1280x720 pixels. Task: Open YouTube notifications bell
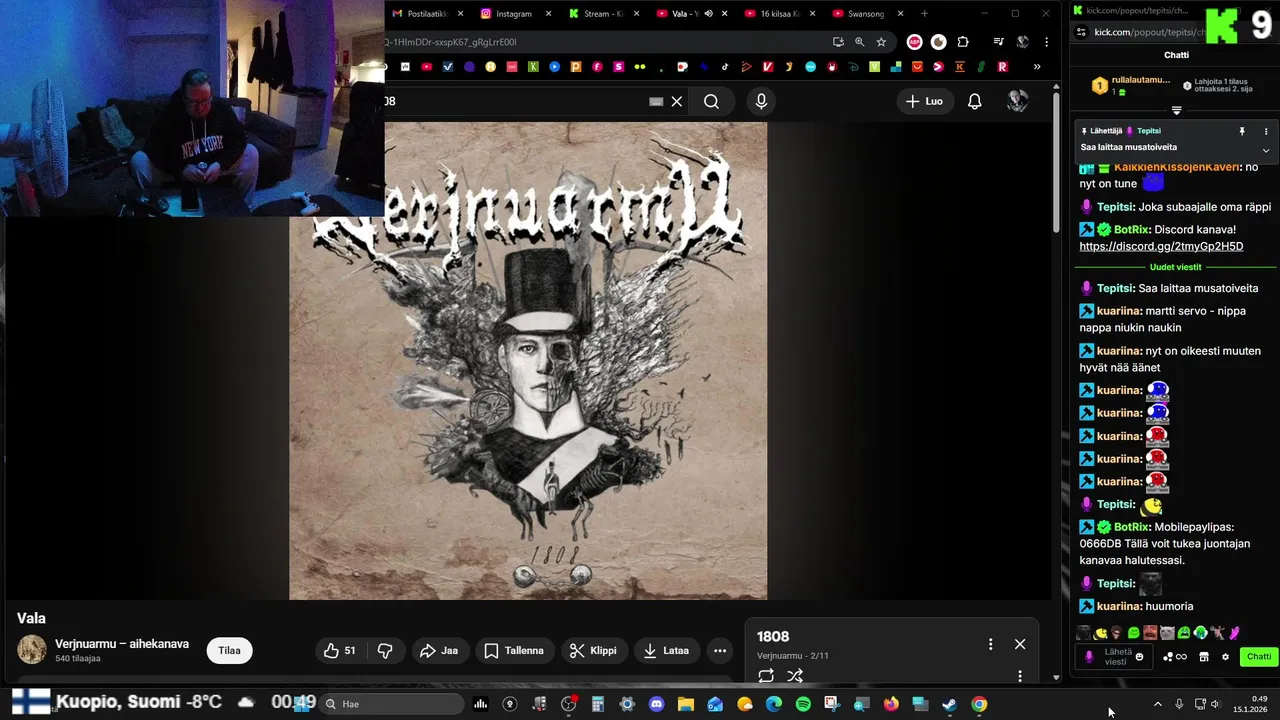pos(974,101)
